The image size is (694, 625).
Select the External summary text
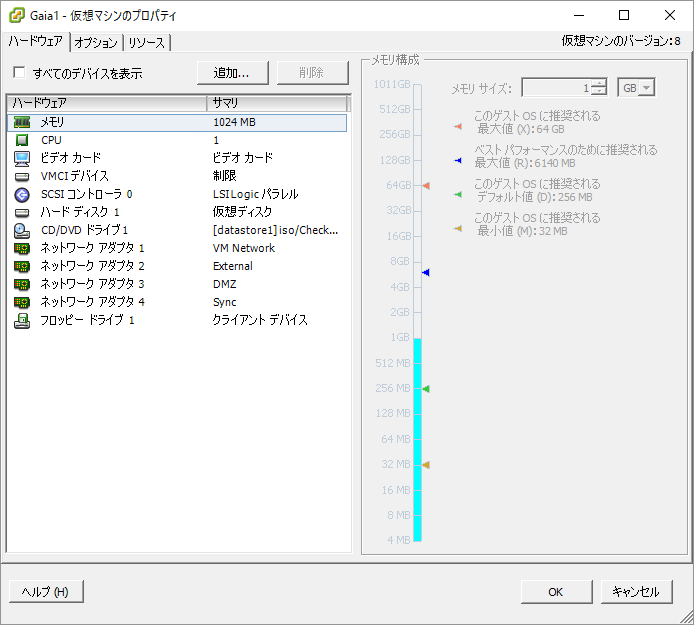[233, 266]
